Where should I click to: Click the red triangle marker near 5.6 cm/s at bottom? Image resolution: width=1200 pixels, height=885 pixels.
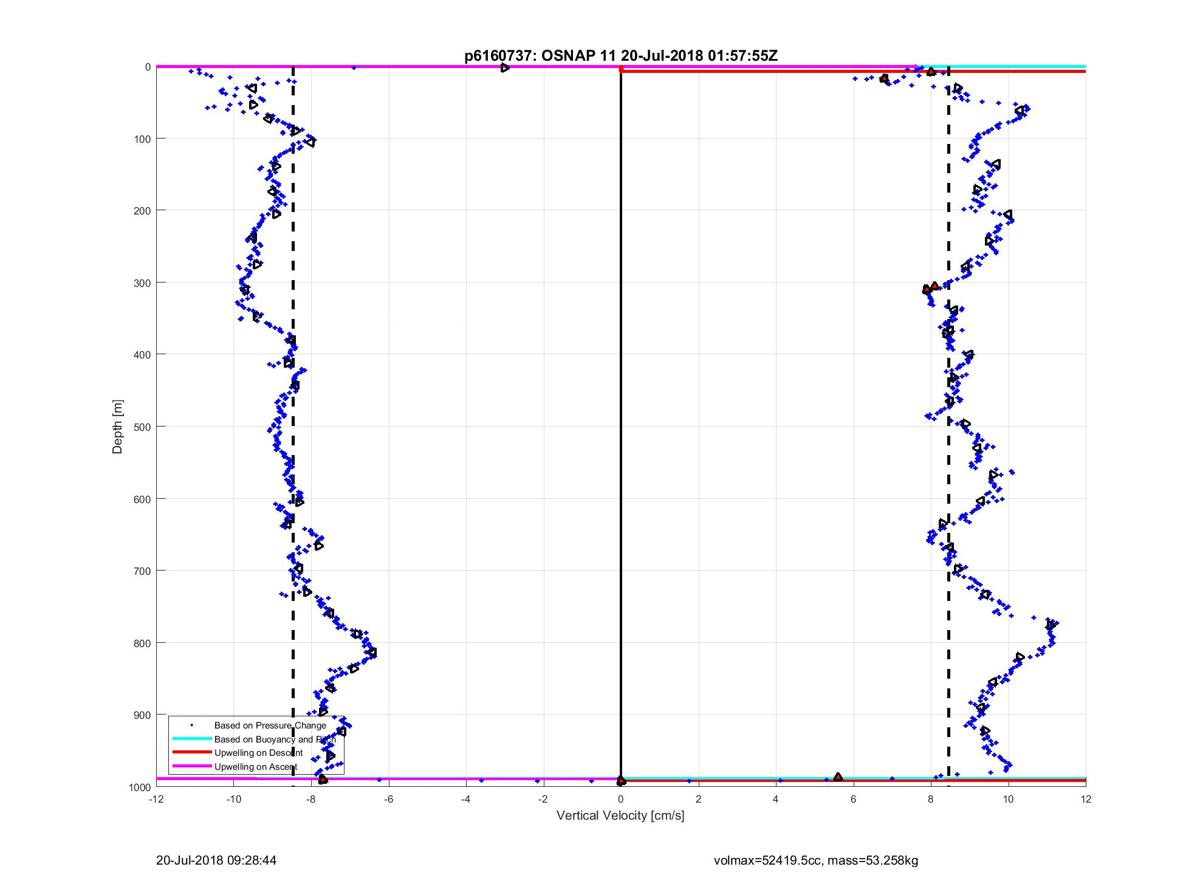pos(838,777)
